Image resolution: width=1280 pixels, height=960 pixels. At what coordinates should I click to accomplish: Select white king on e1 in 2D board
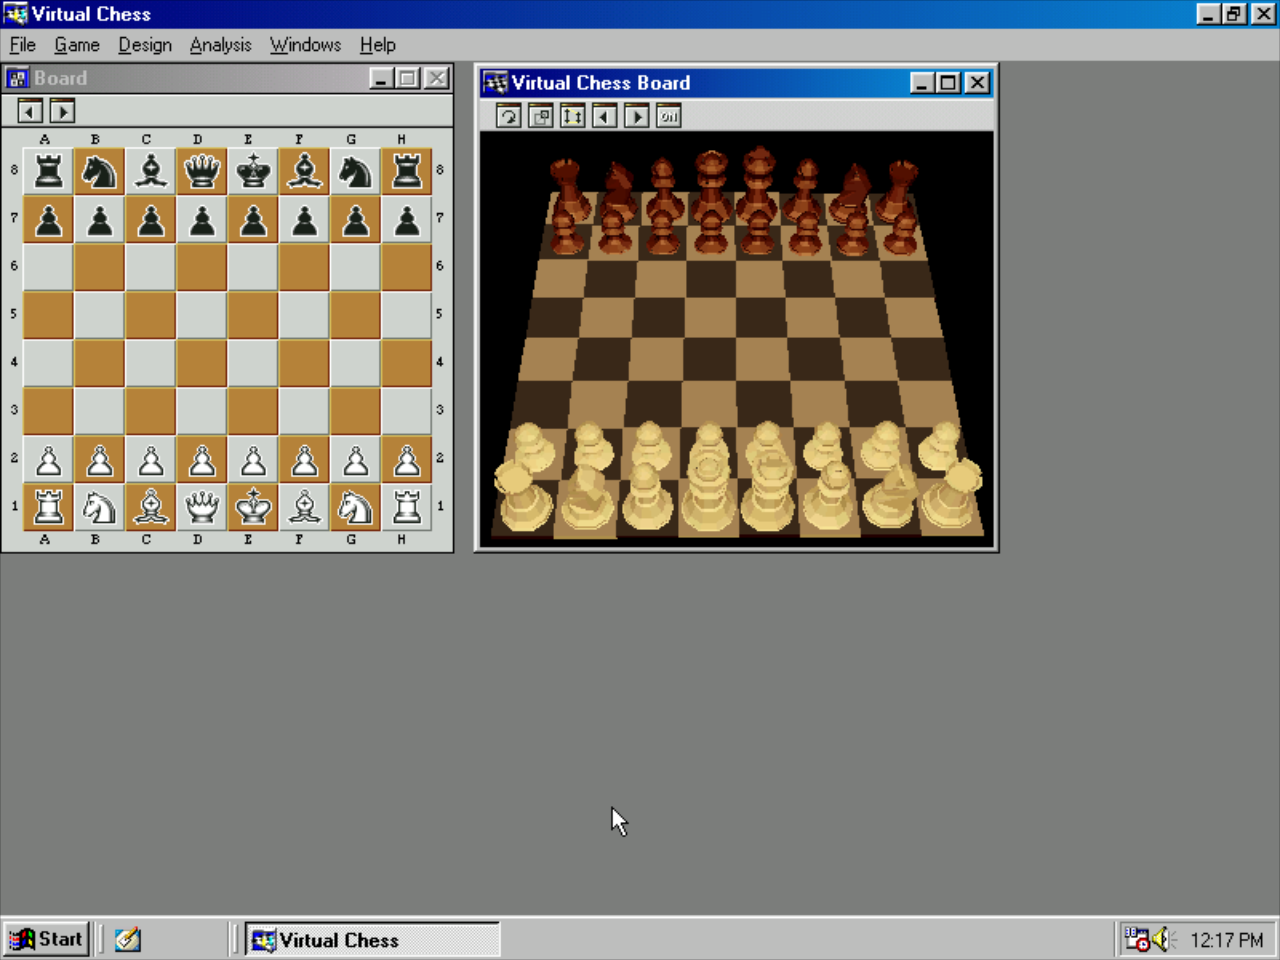(253, 507)
